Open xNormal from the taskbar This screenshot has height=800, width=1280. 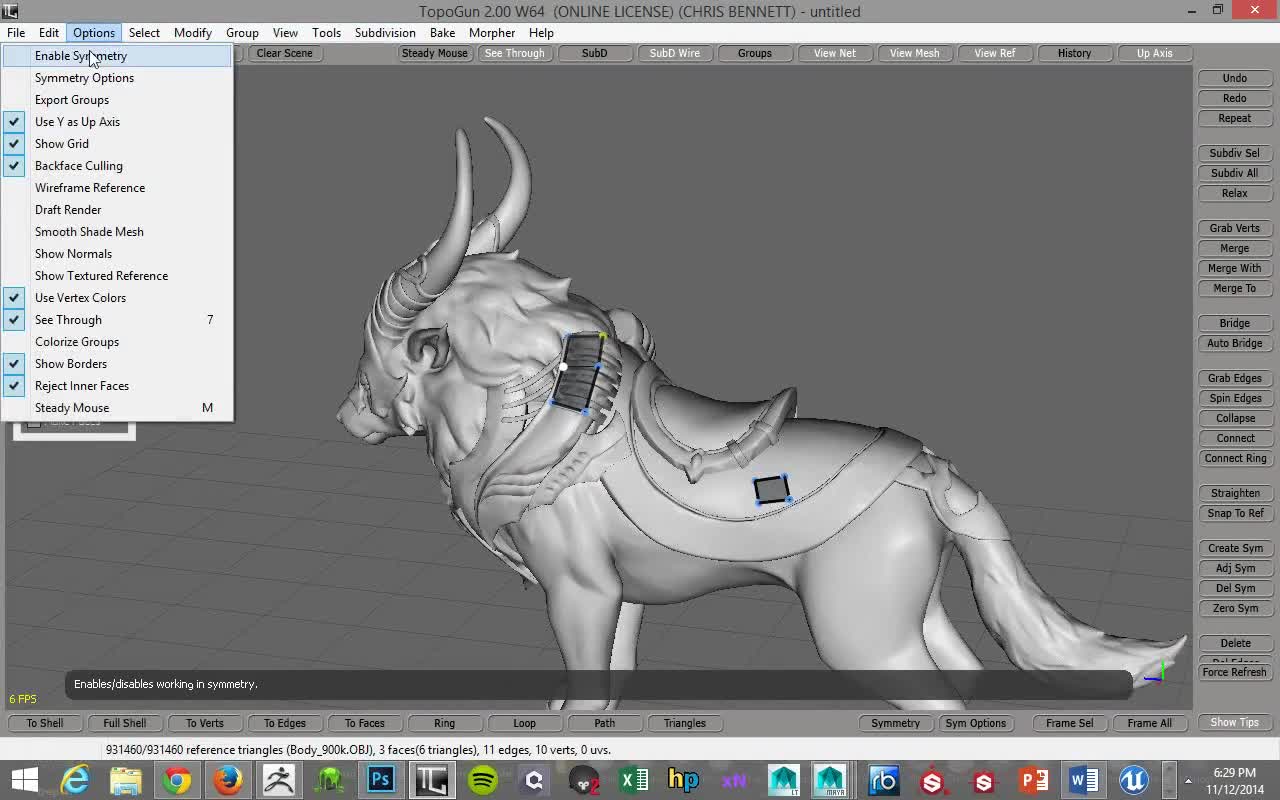tap(734, 780)
